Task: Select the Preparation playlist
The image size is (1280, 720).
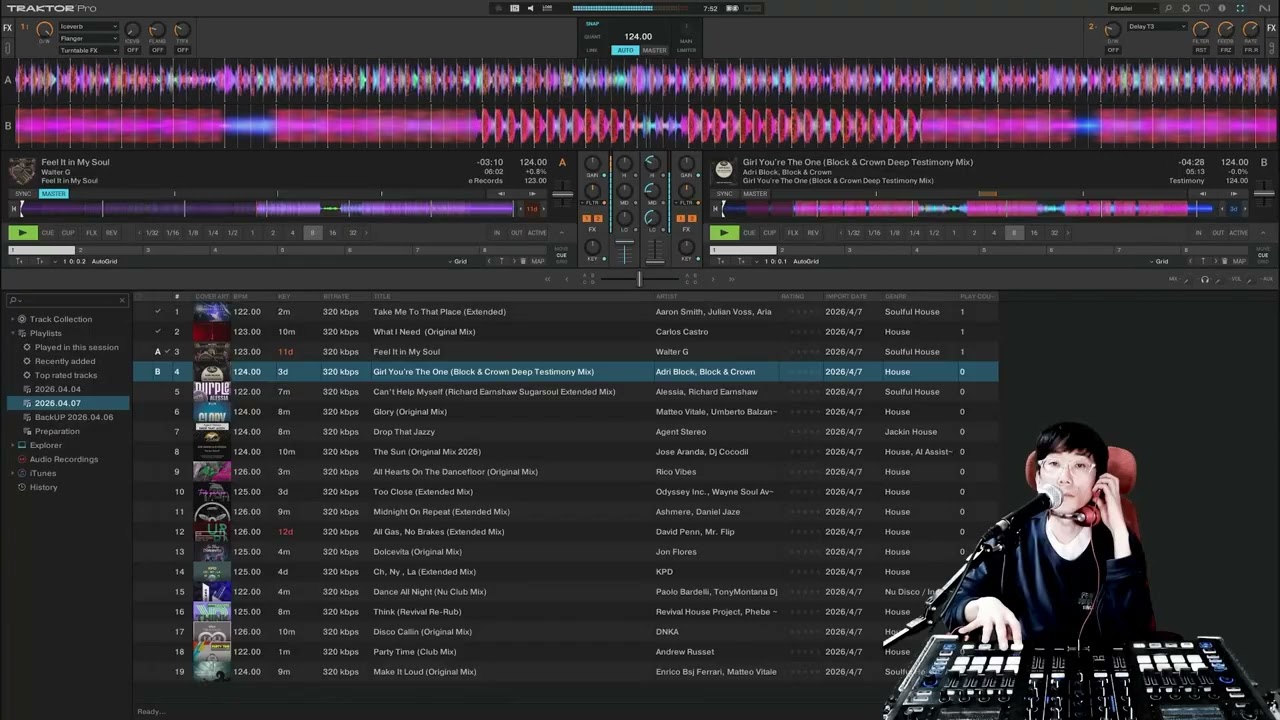Action: (57, 431)
